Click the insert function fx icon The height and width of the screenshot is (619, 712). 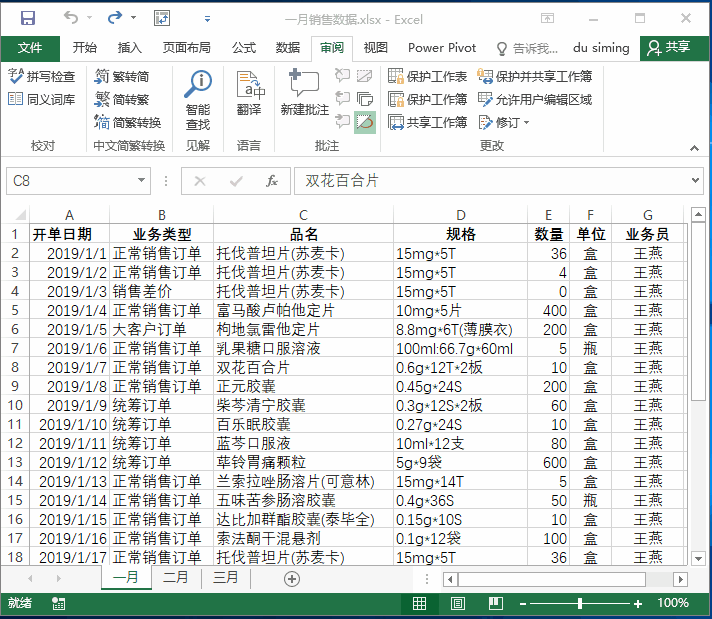(x=272, y=181)
